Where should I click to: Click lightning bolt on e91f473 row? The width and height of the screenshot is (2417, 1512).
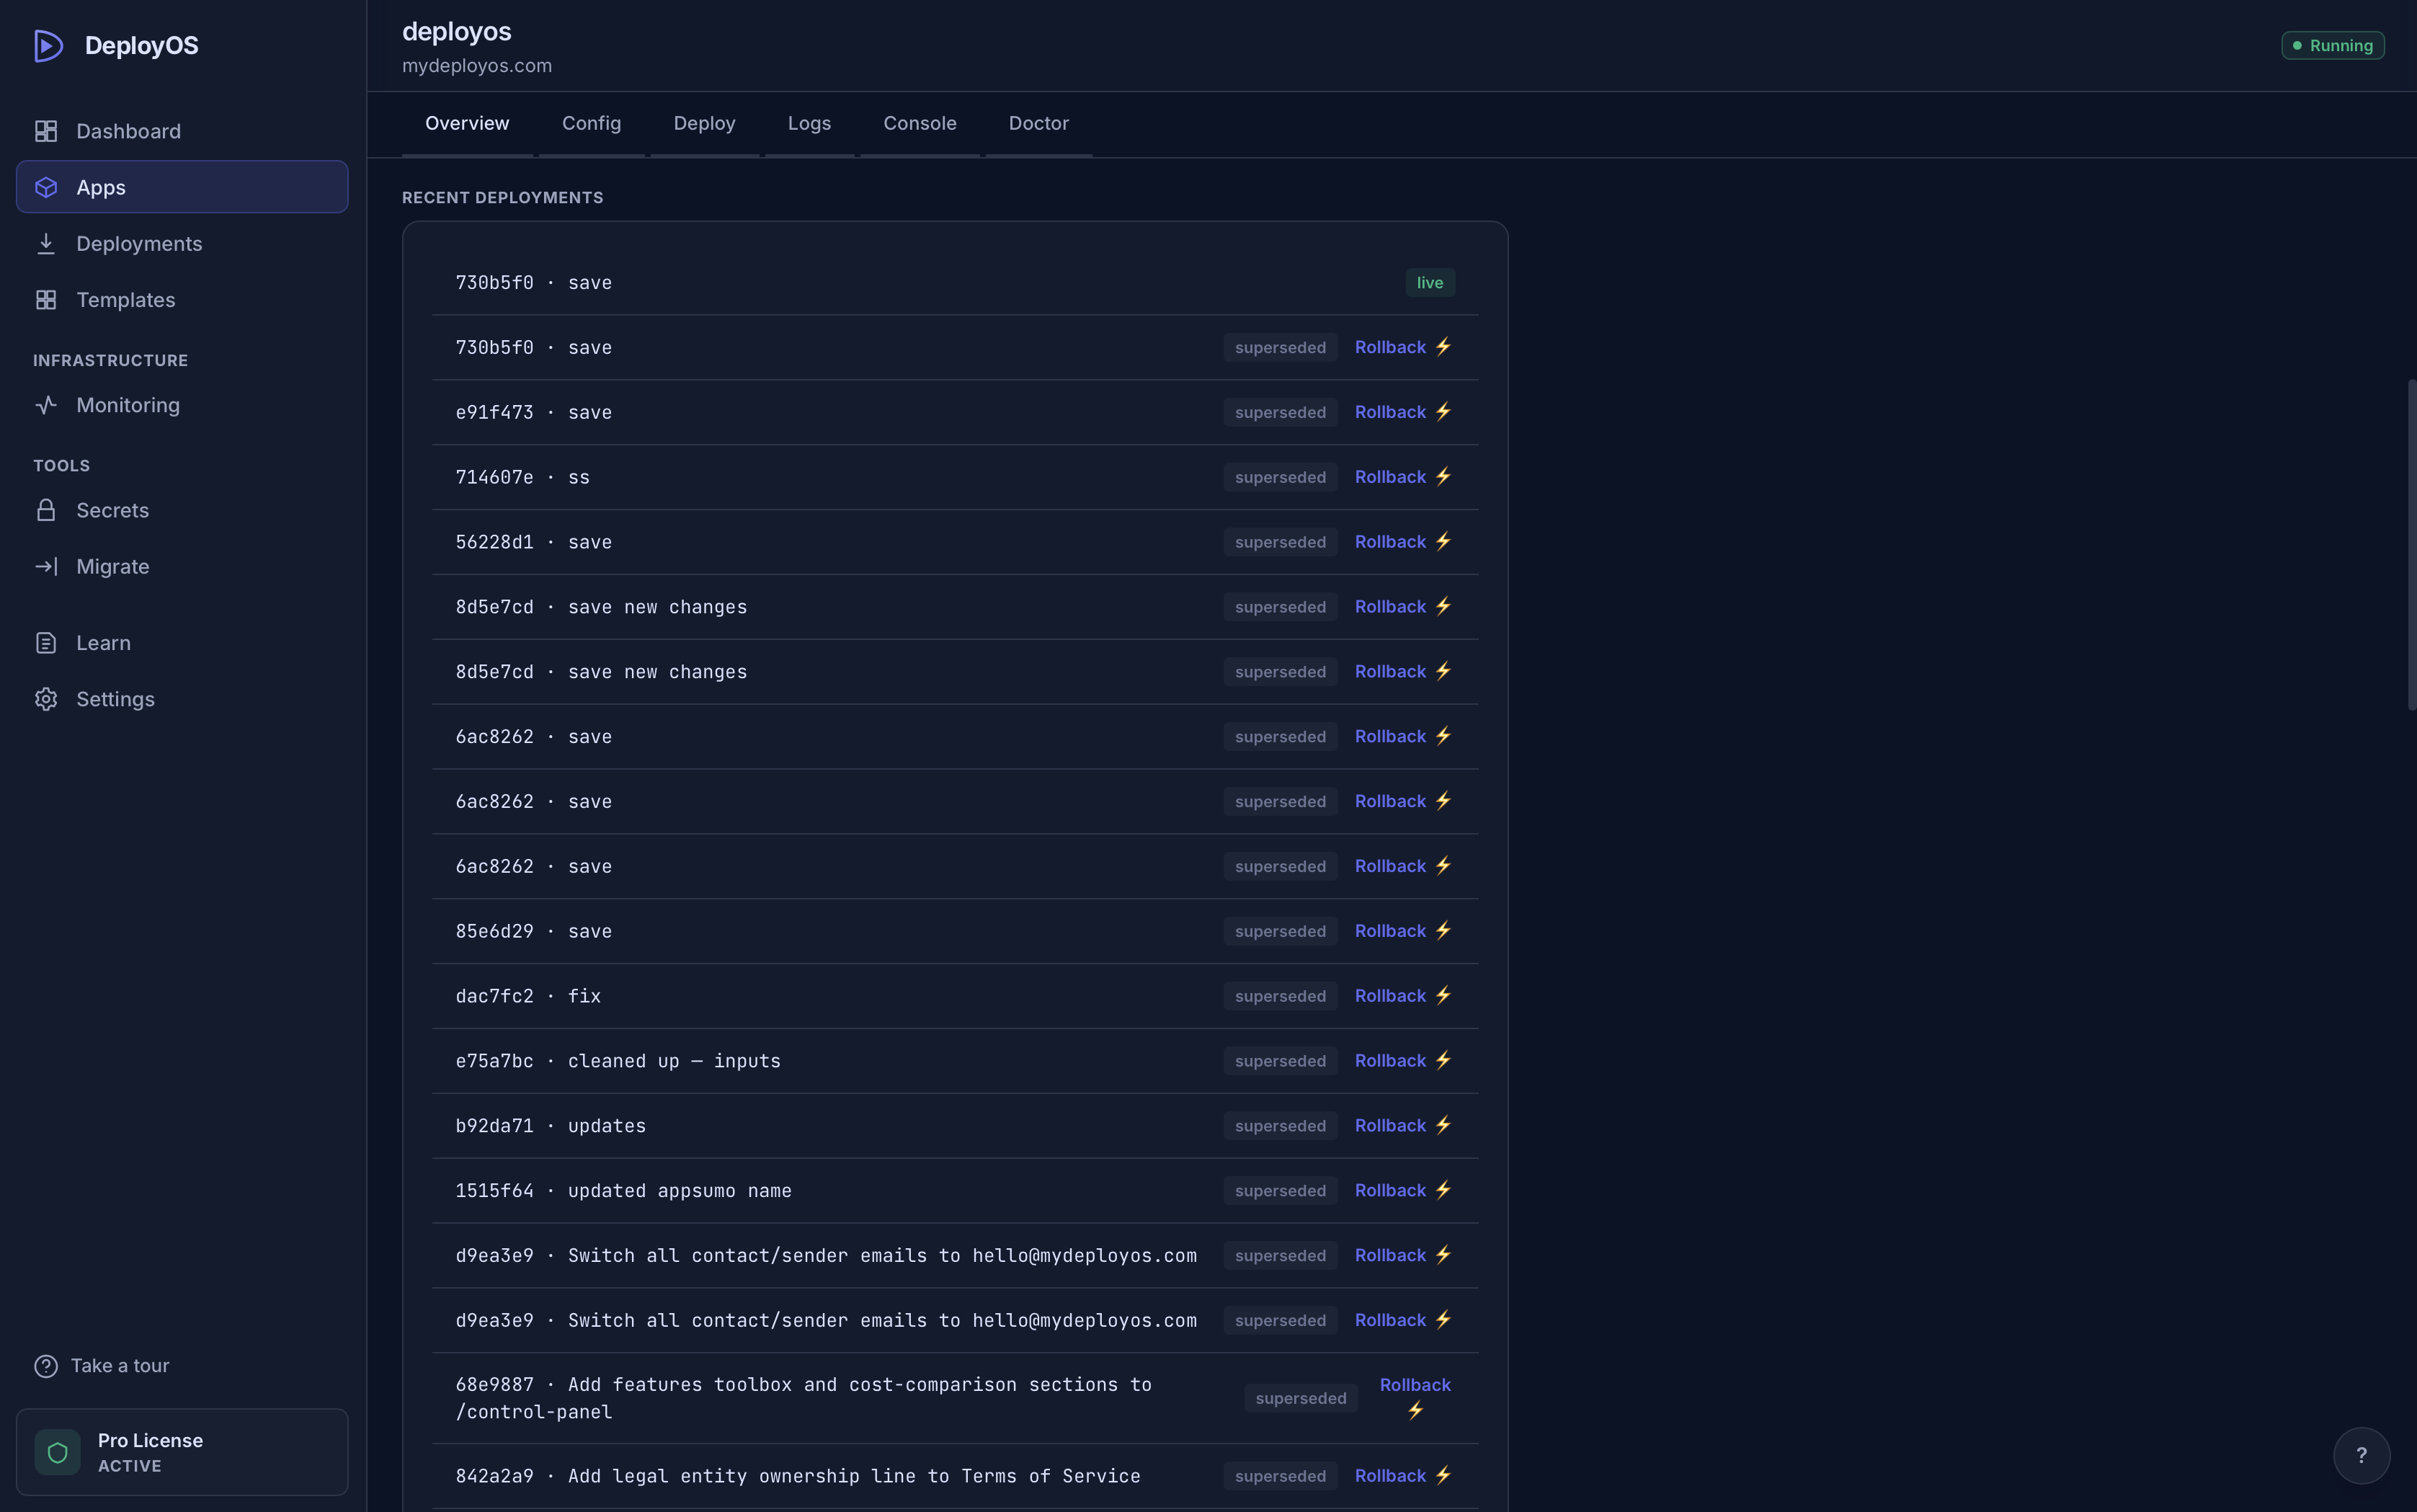(x=1443, y=412)
